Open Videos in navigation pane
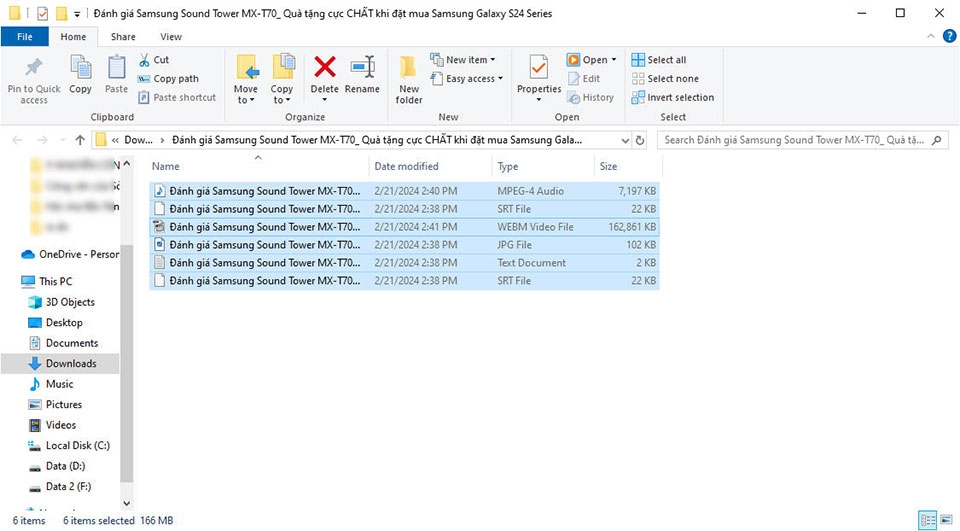 click(52, 425)
